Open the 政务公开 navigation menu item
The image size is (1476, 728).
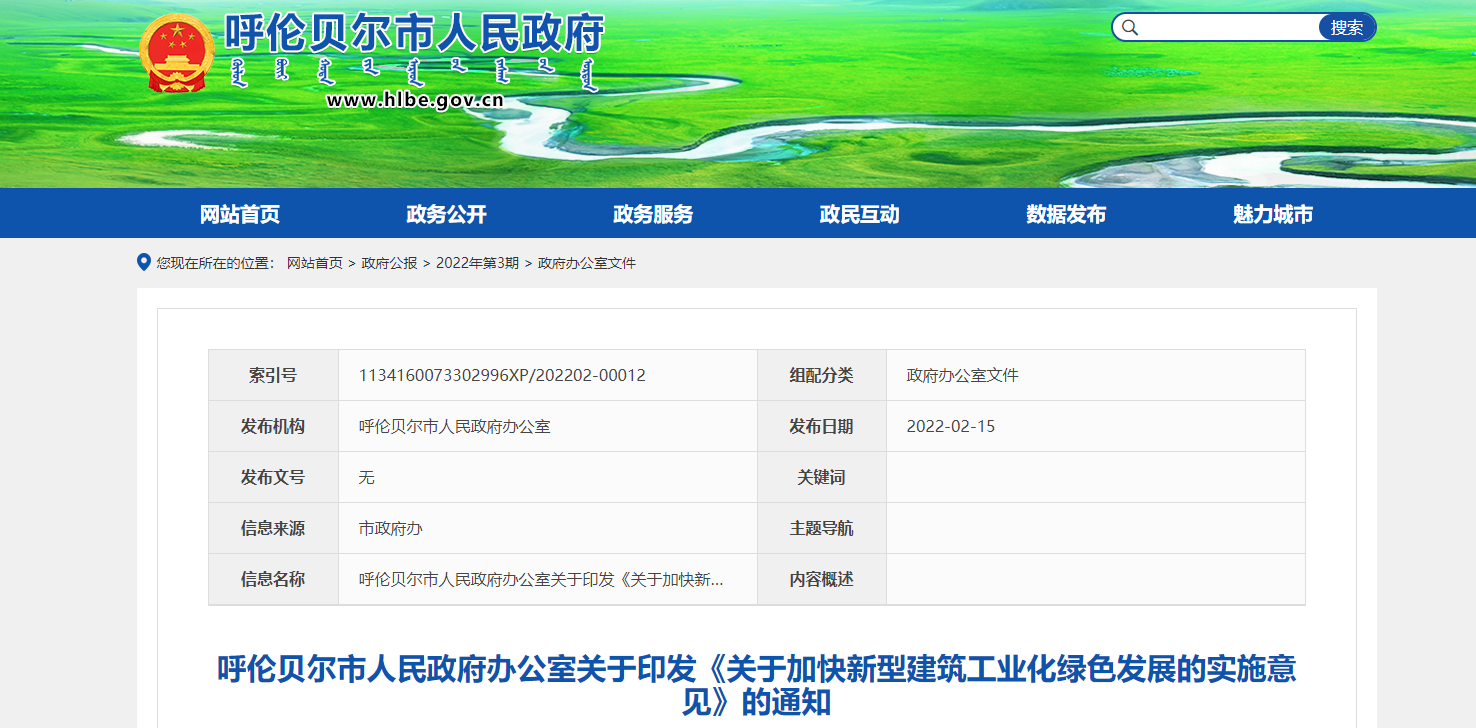[446, 214]
